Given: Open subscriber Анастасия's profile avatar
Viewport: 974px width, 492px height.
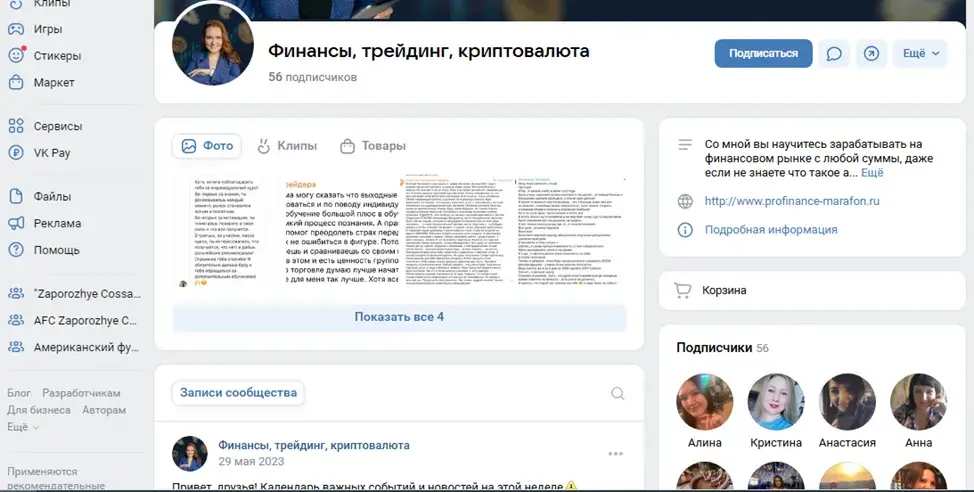Looking at the screenshot, I should 847,402.
